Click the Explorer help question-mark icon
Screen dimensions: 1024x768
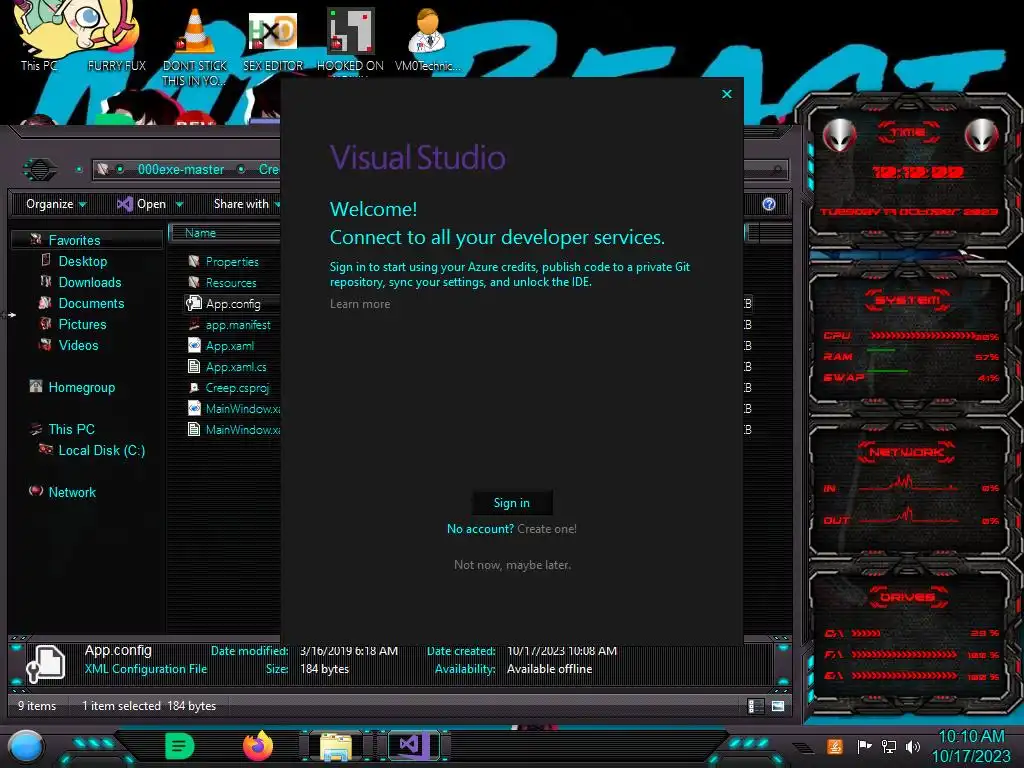[769, 204]
